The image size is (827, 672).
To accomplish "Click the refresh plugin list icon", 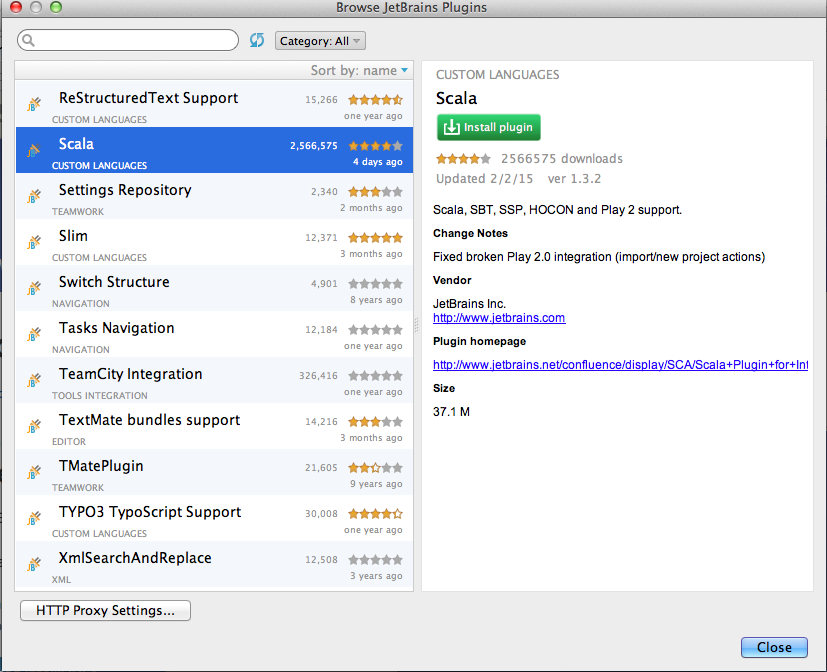I will (257, 40).
